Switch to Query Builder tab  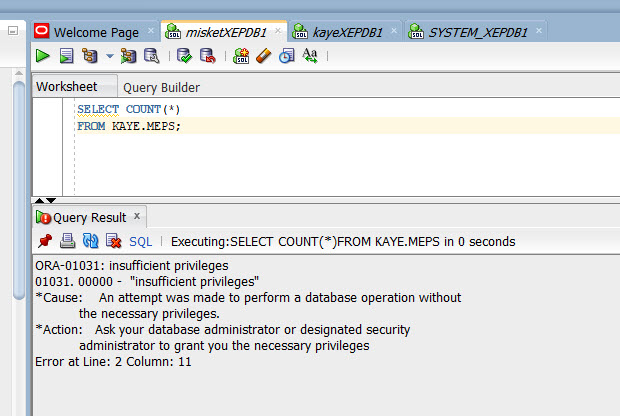tap(161, 87)
